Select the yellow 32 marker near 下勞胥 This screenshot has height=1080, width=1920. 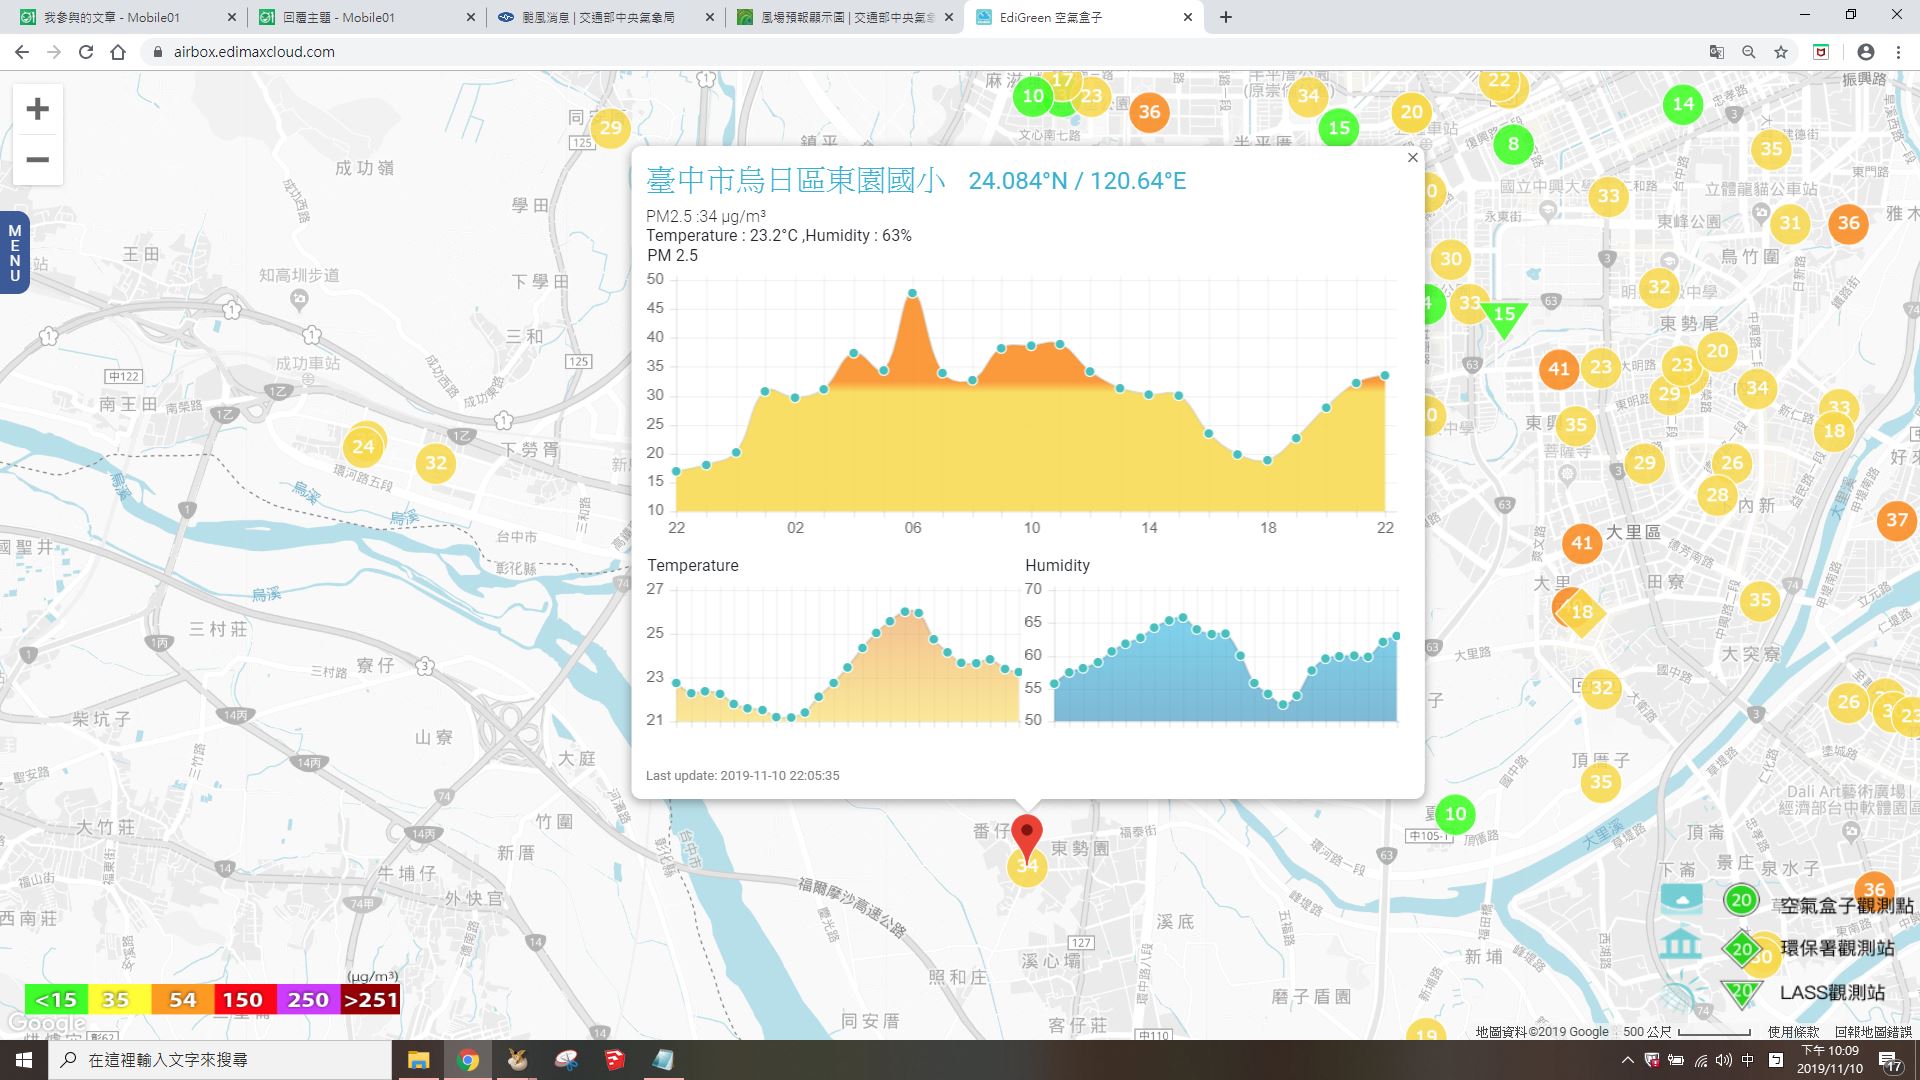436,463
